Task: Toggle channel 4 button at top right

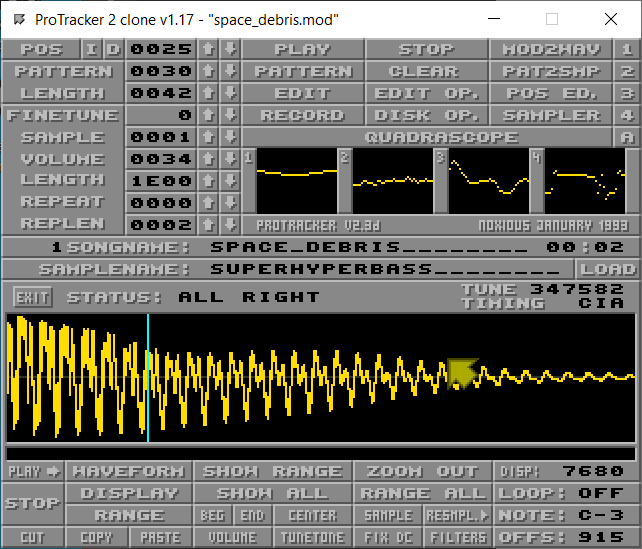Action: (626, 115)
